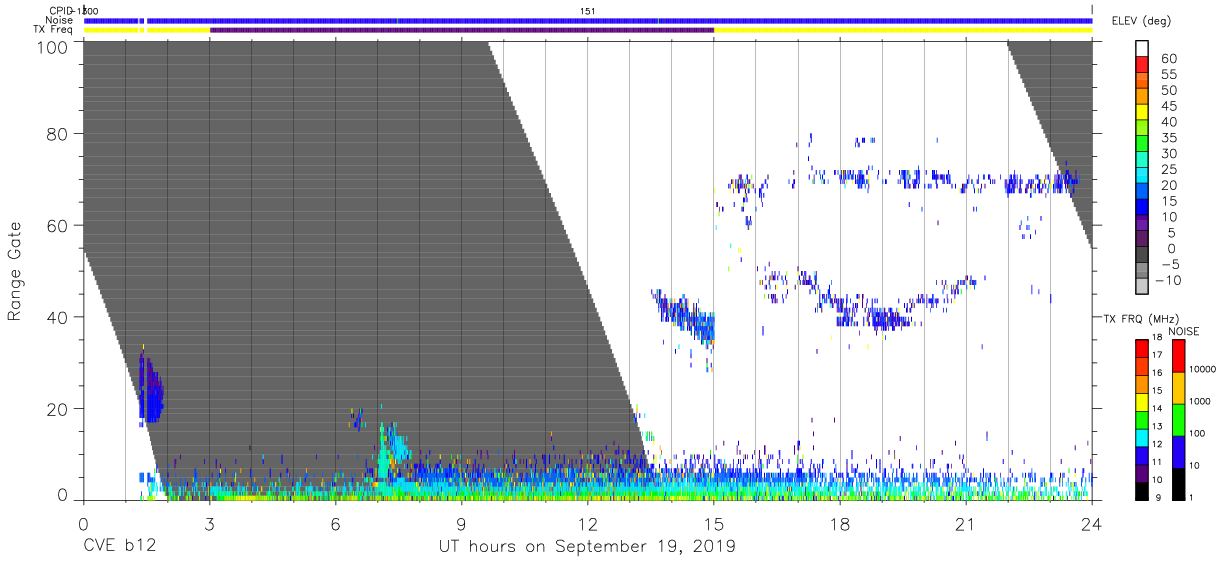Click the x-axis tick label '12'
This screenshot has width=1228, height=567.
[x=587, y=524]
